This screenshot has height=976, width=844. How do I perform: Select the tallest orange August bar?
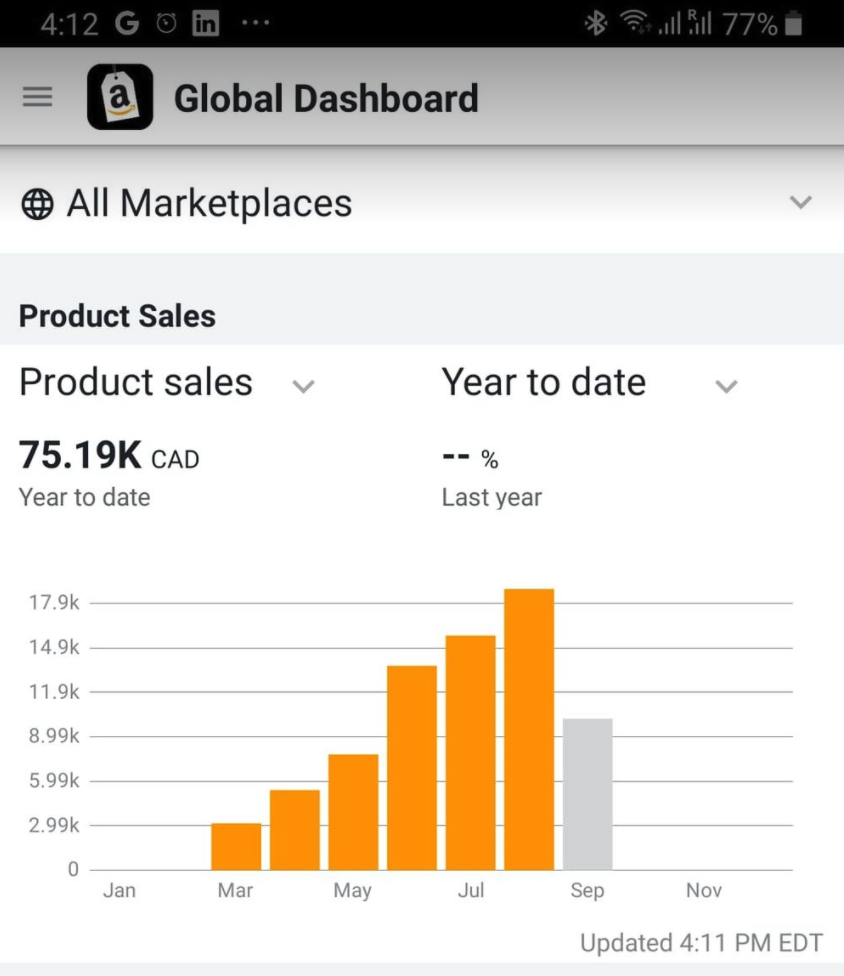pos(529,729)
